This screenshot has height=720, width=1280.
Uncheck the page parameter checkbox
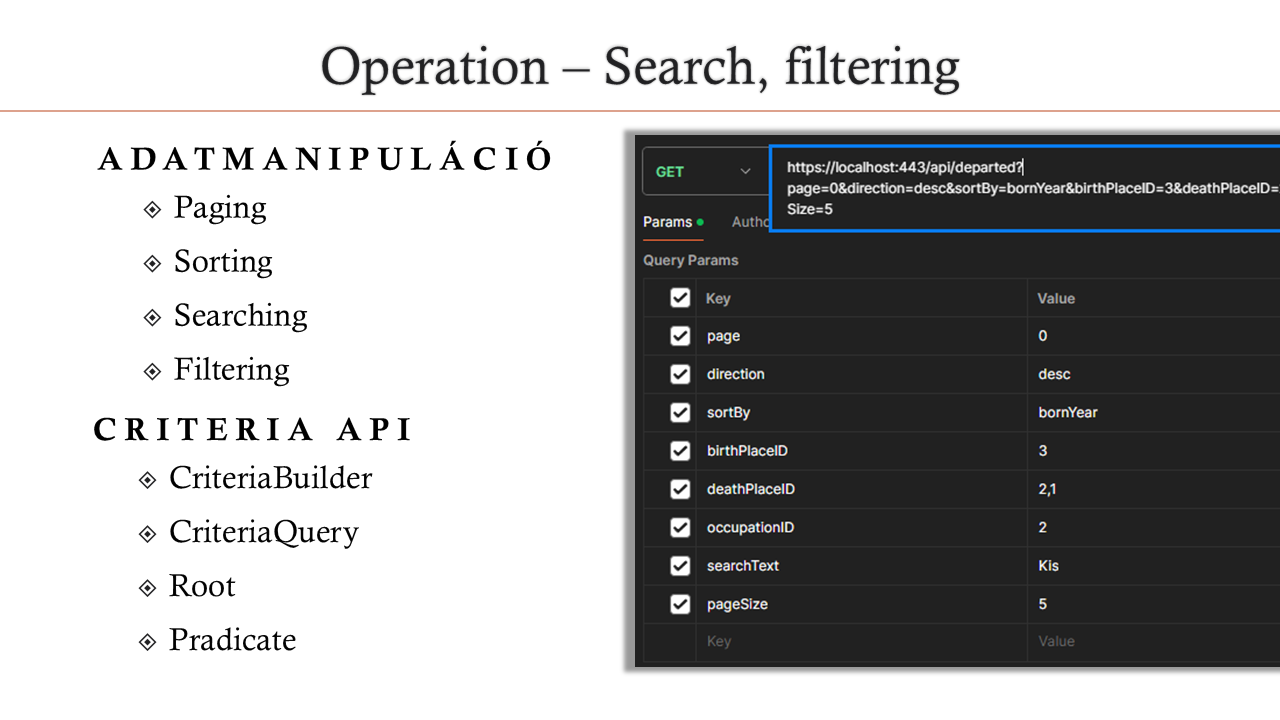(x=680, y=336)
